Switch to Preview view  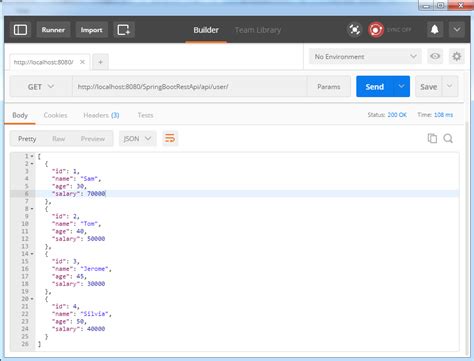click(x=93, y=139)
